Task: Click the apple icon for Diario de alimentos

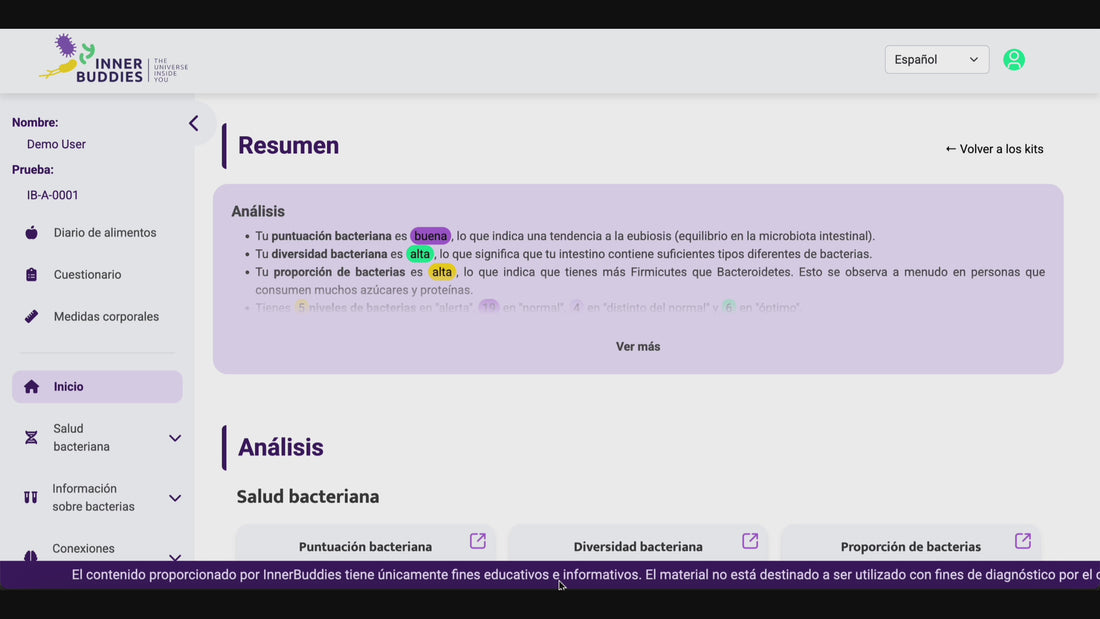Action: pyautogui.click(x=31, y=233)
